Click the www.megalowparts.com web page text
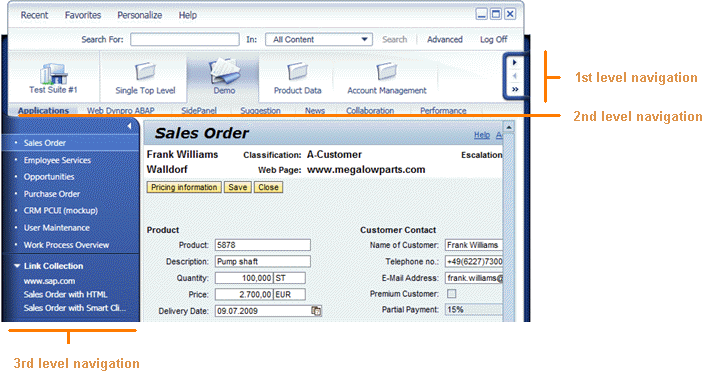The width and height of the screenshot is (709, 377). (366, 170)
